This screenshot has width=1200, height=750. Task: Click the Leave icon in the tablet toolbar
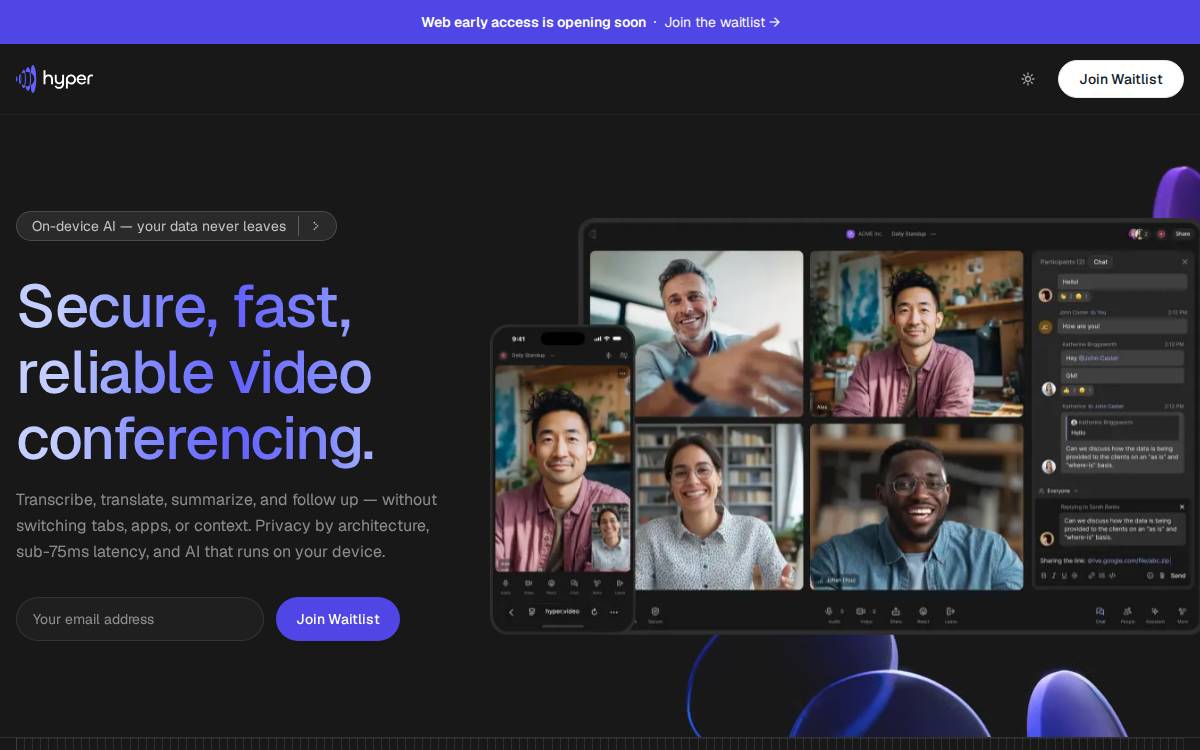pos(951,611)
